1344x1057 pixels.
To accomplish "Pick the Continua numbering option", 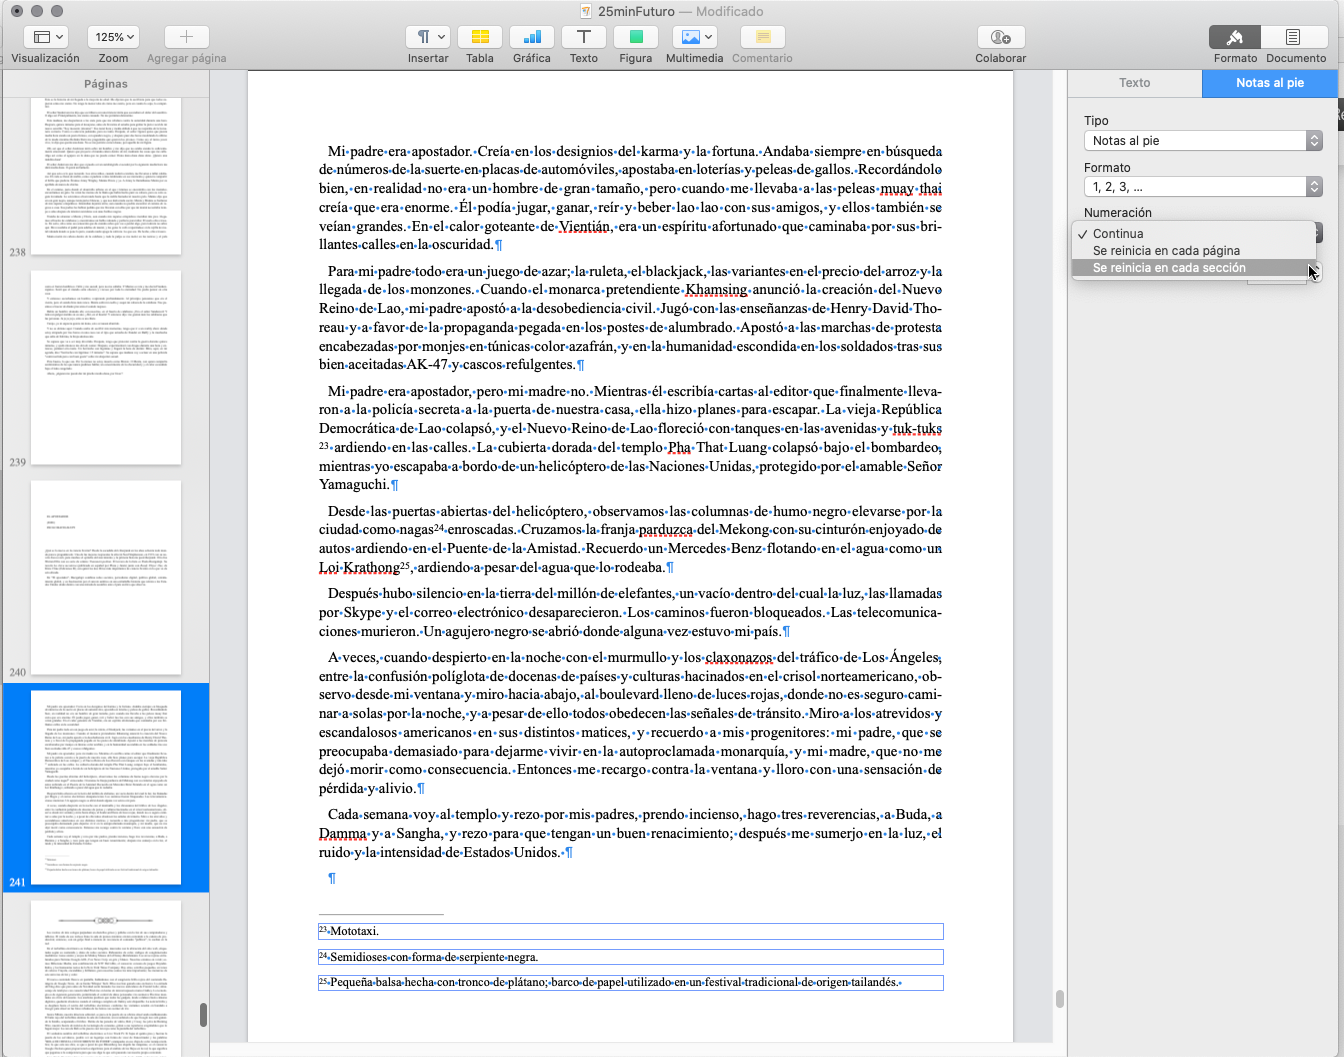I will point(1118,234).
